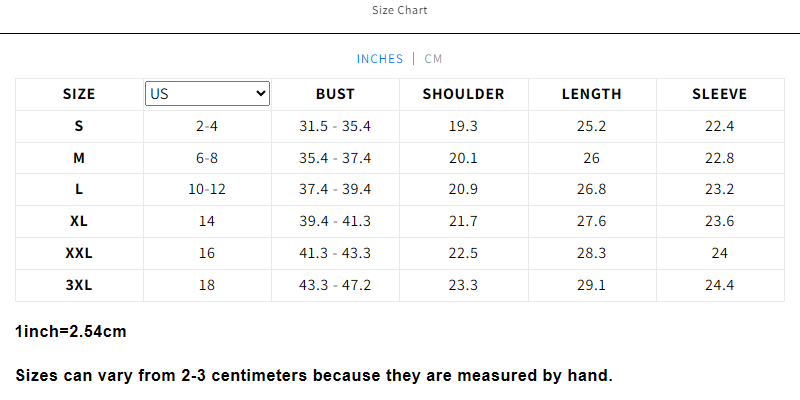Select the M size row label

coord(79,158)
